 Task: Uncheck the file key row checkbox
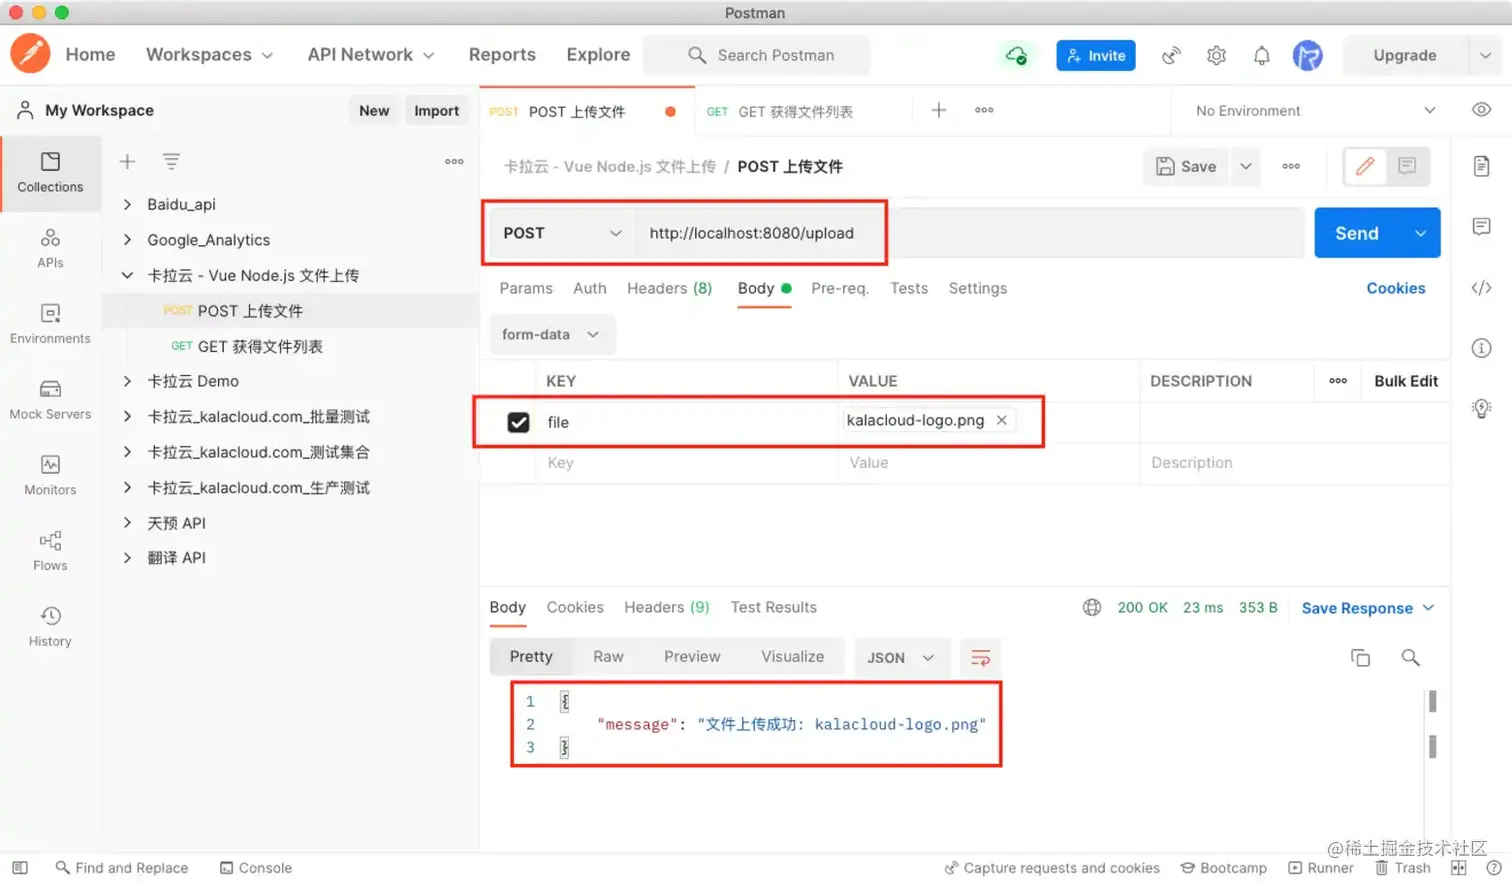tap(518, 422)
